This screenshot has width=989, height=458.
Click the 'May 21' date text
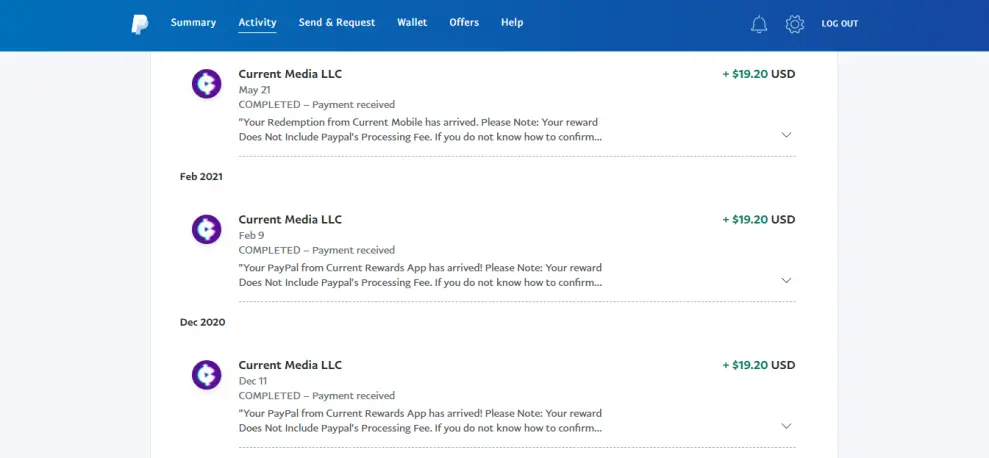click(254, 90)
